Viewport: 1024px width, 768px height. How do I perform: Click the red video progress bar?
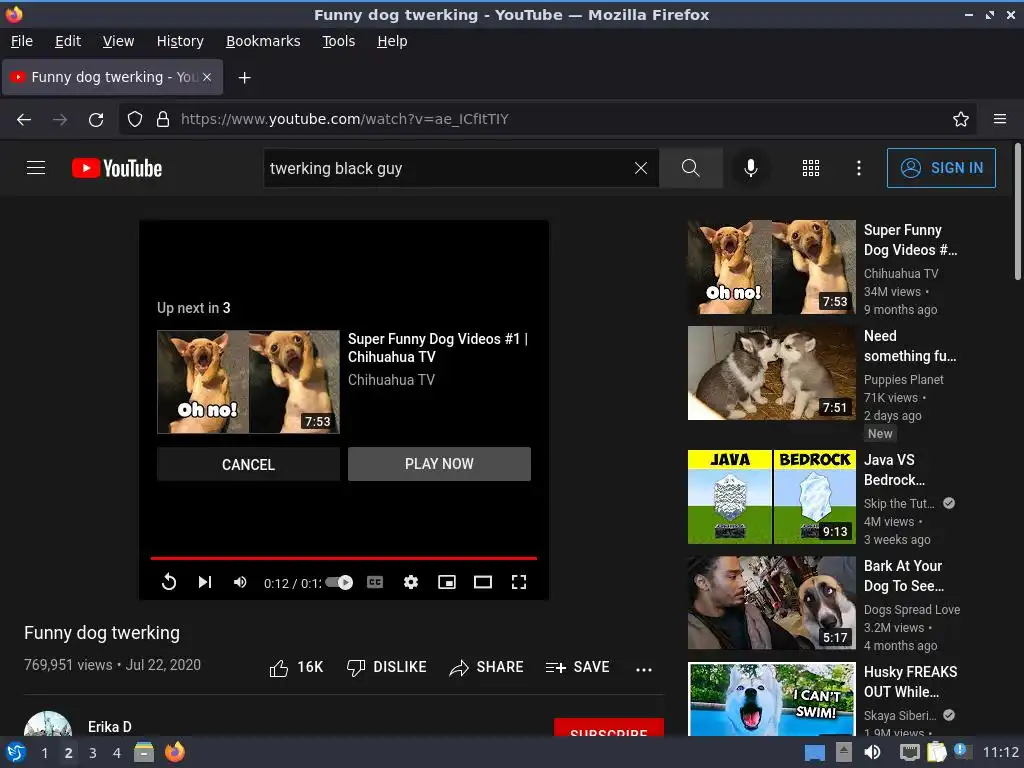pyautogui.click(x=344, y=558)
